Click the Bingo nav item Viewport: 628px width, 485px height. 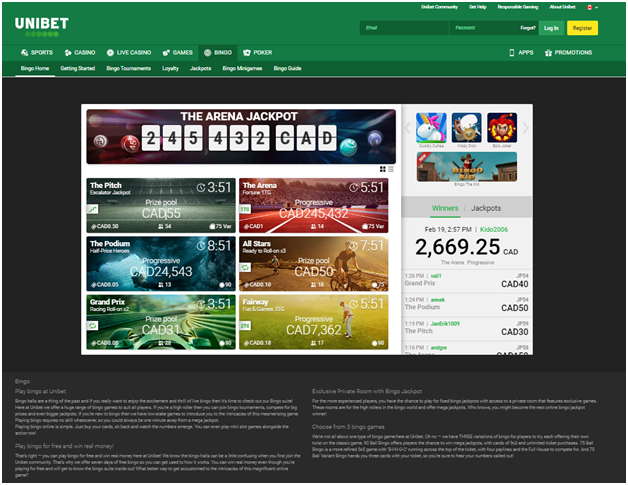tap(218, 52)
